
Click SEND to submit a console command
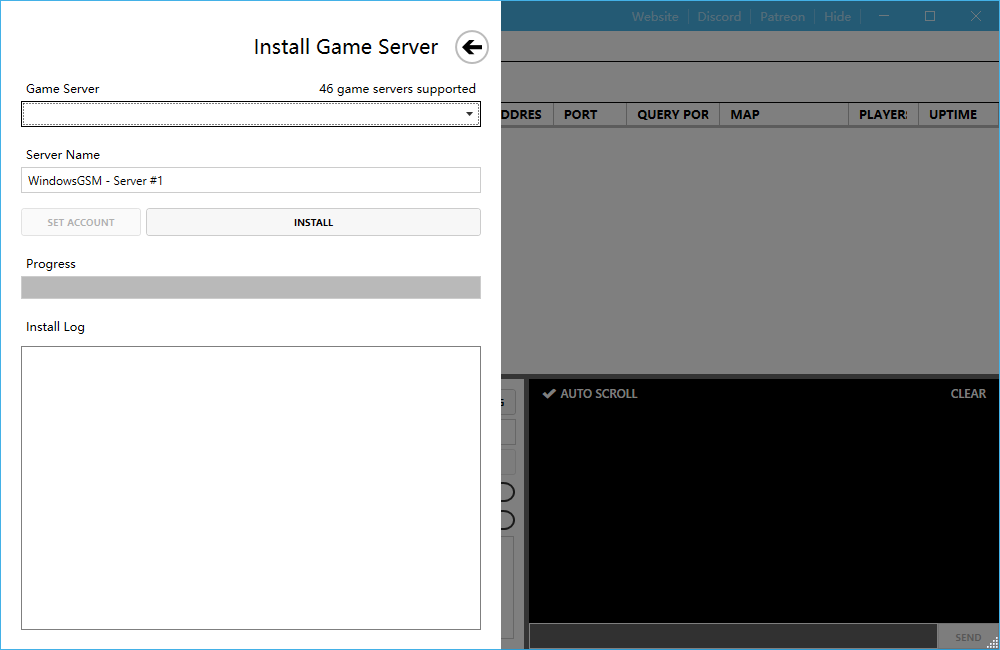pos(967,637)
